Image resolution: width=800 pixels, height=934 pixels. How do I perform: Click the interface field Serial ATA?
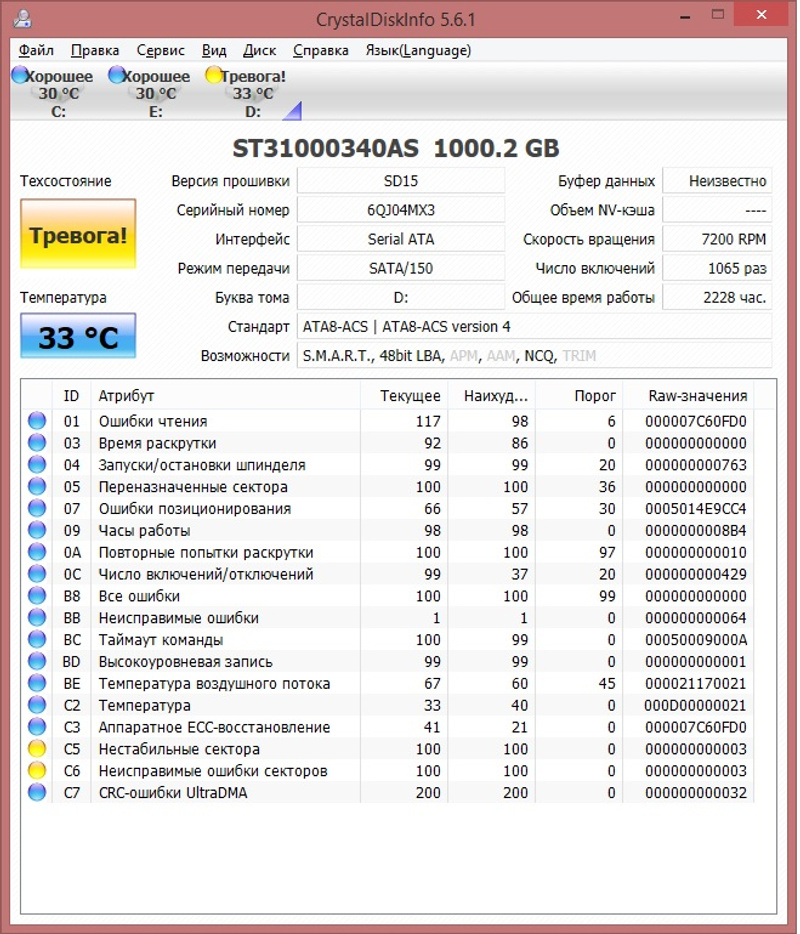click(x=401, y=239)
